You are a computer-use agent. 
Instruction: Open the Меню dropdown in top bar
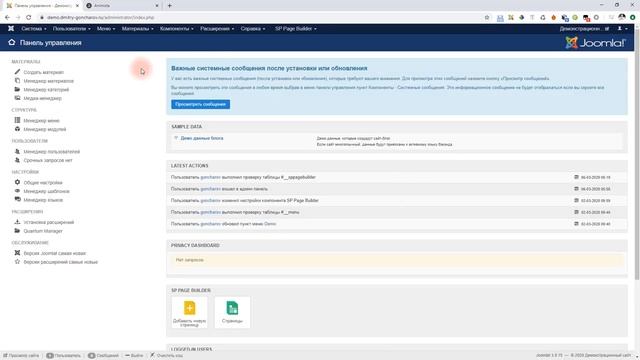[106, 29]
